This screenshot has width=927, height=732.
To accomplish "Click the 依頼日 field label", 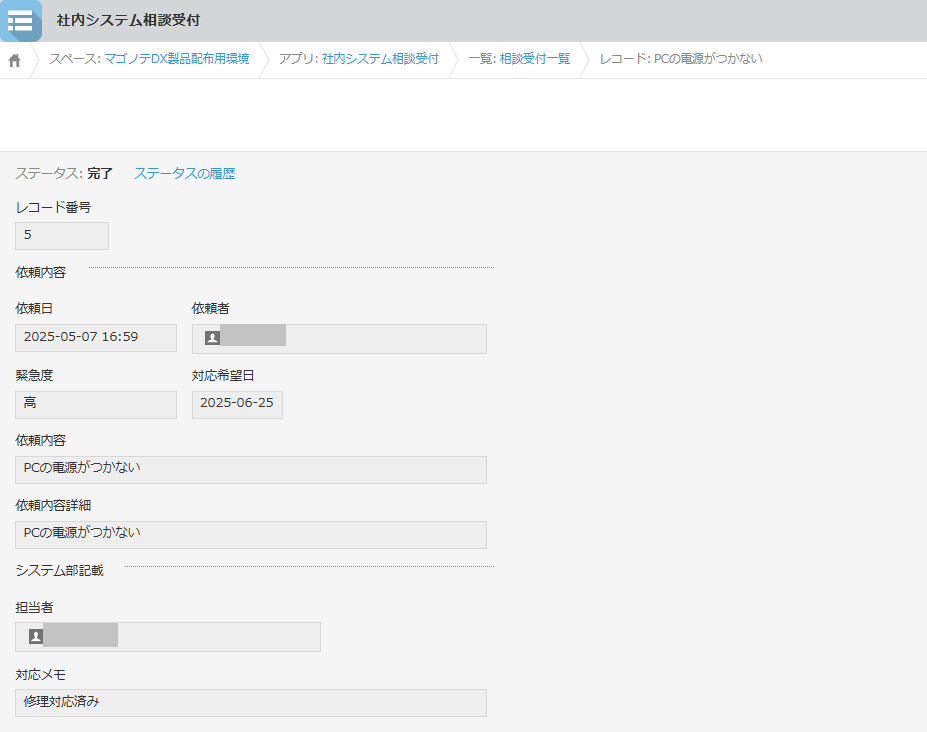I will coord(34,308).
